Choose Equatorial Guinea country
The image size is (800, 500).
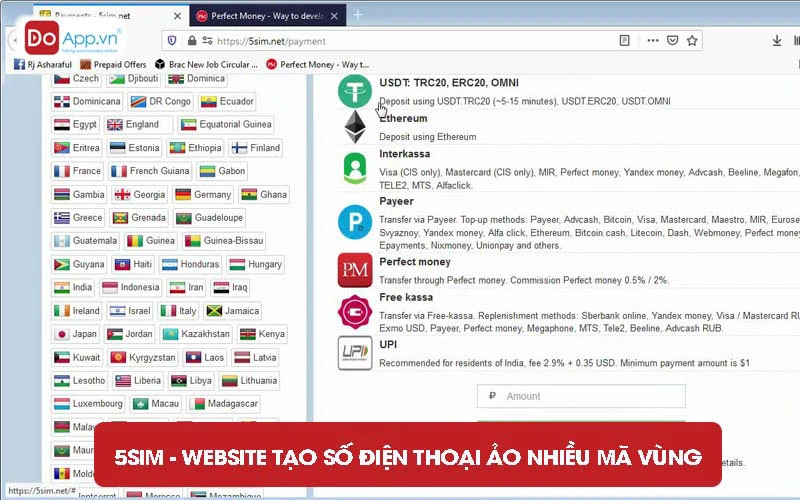tap(227, 124)
